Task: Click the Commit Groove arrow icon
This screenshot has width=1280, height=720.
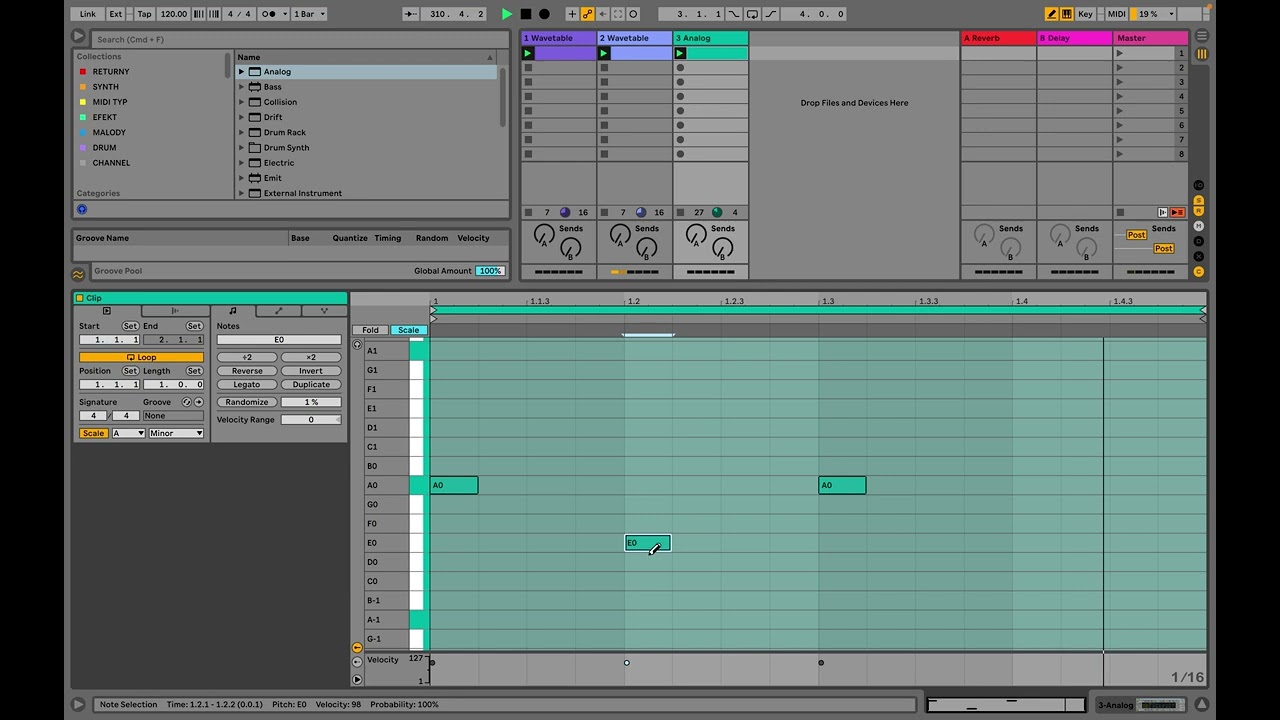Action: (198, 402)
